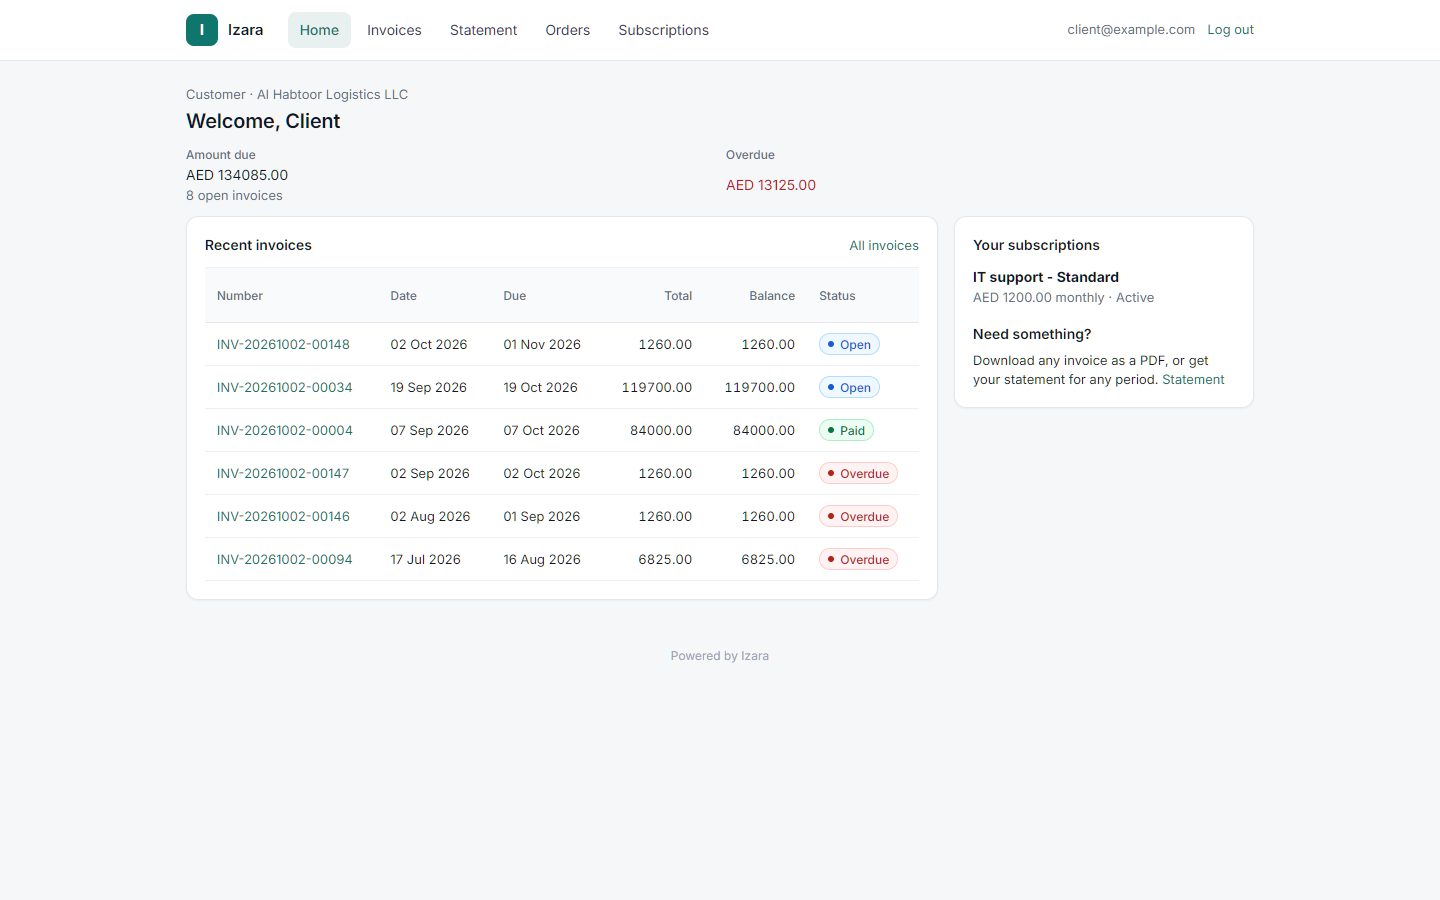Open the Home tab
This screenshot has height=900, width=1440.
[x=319, y=30]
